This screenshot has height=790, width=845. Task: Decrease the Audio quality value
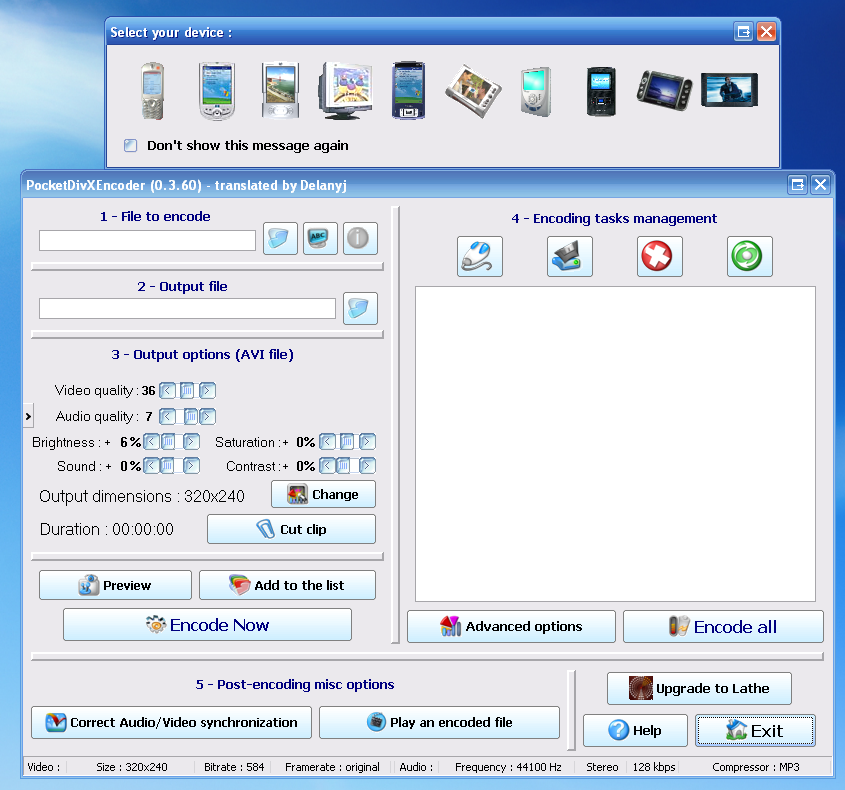[x=168, y=417]
